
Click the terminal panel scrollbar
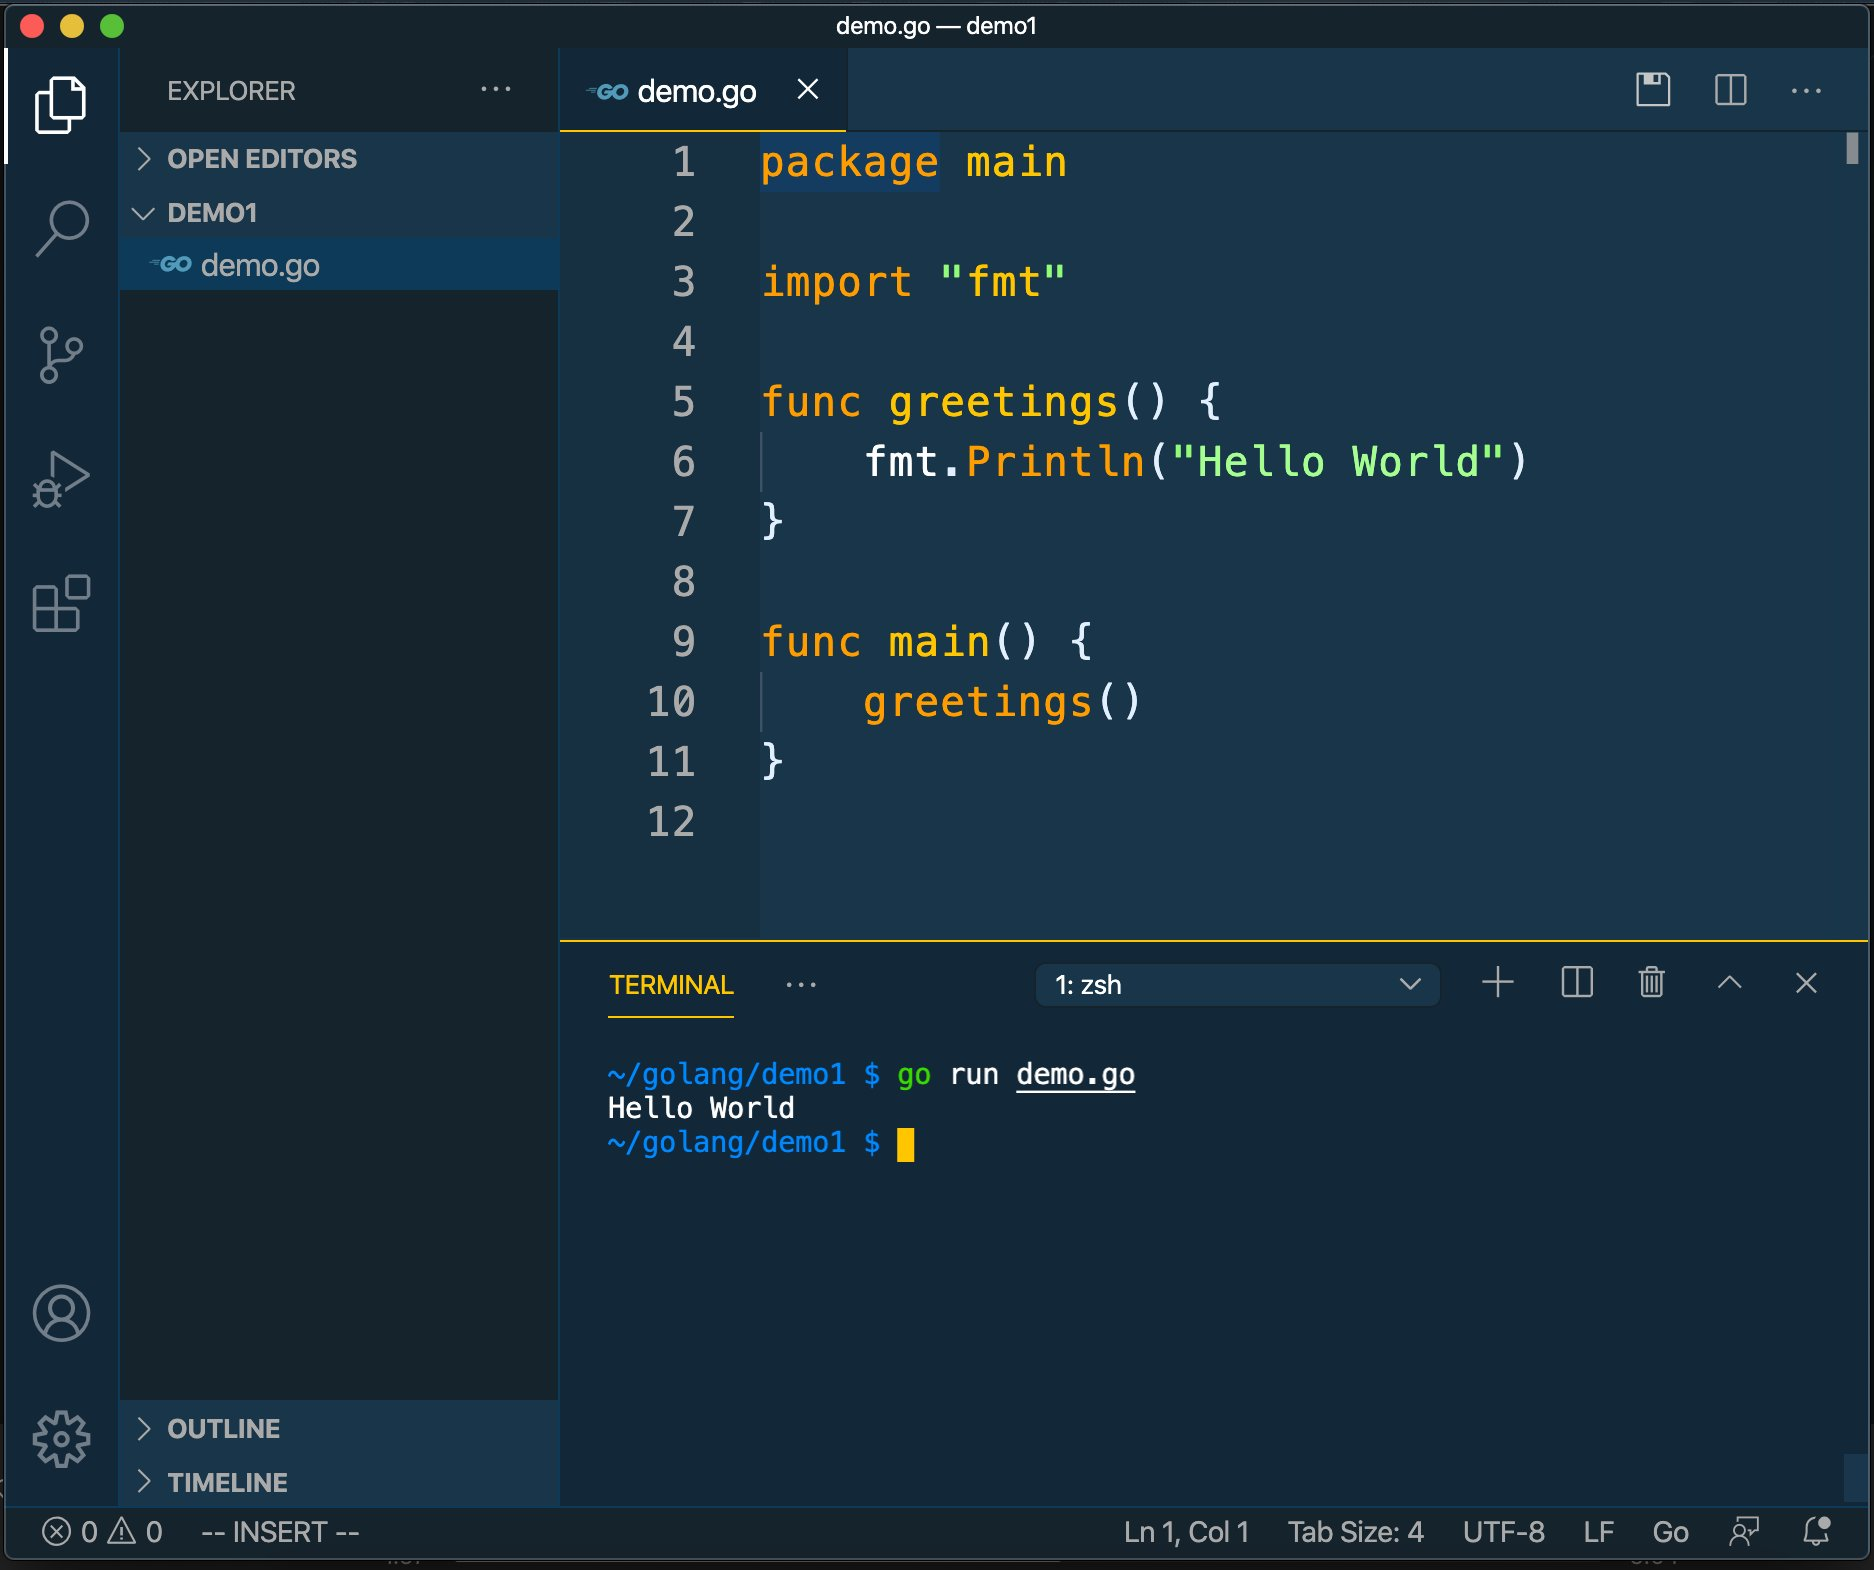click(x=1855, y=1478)
